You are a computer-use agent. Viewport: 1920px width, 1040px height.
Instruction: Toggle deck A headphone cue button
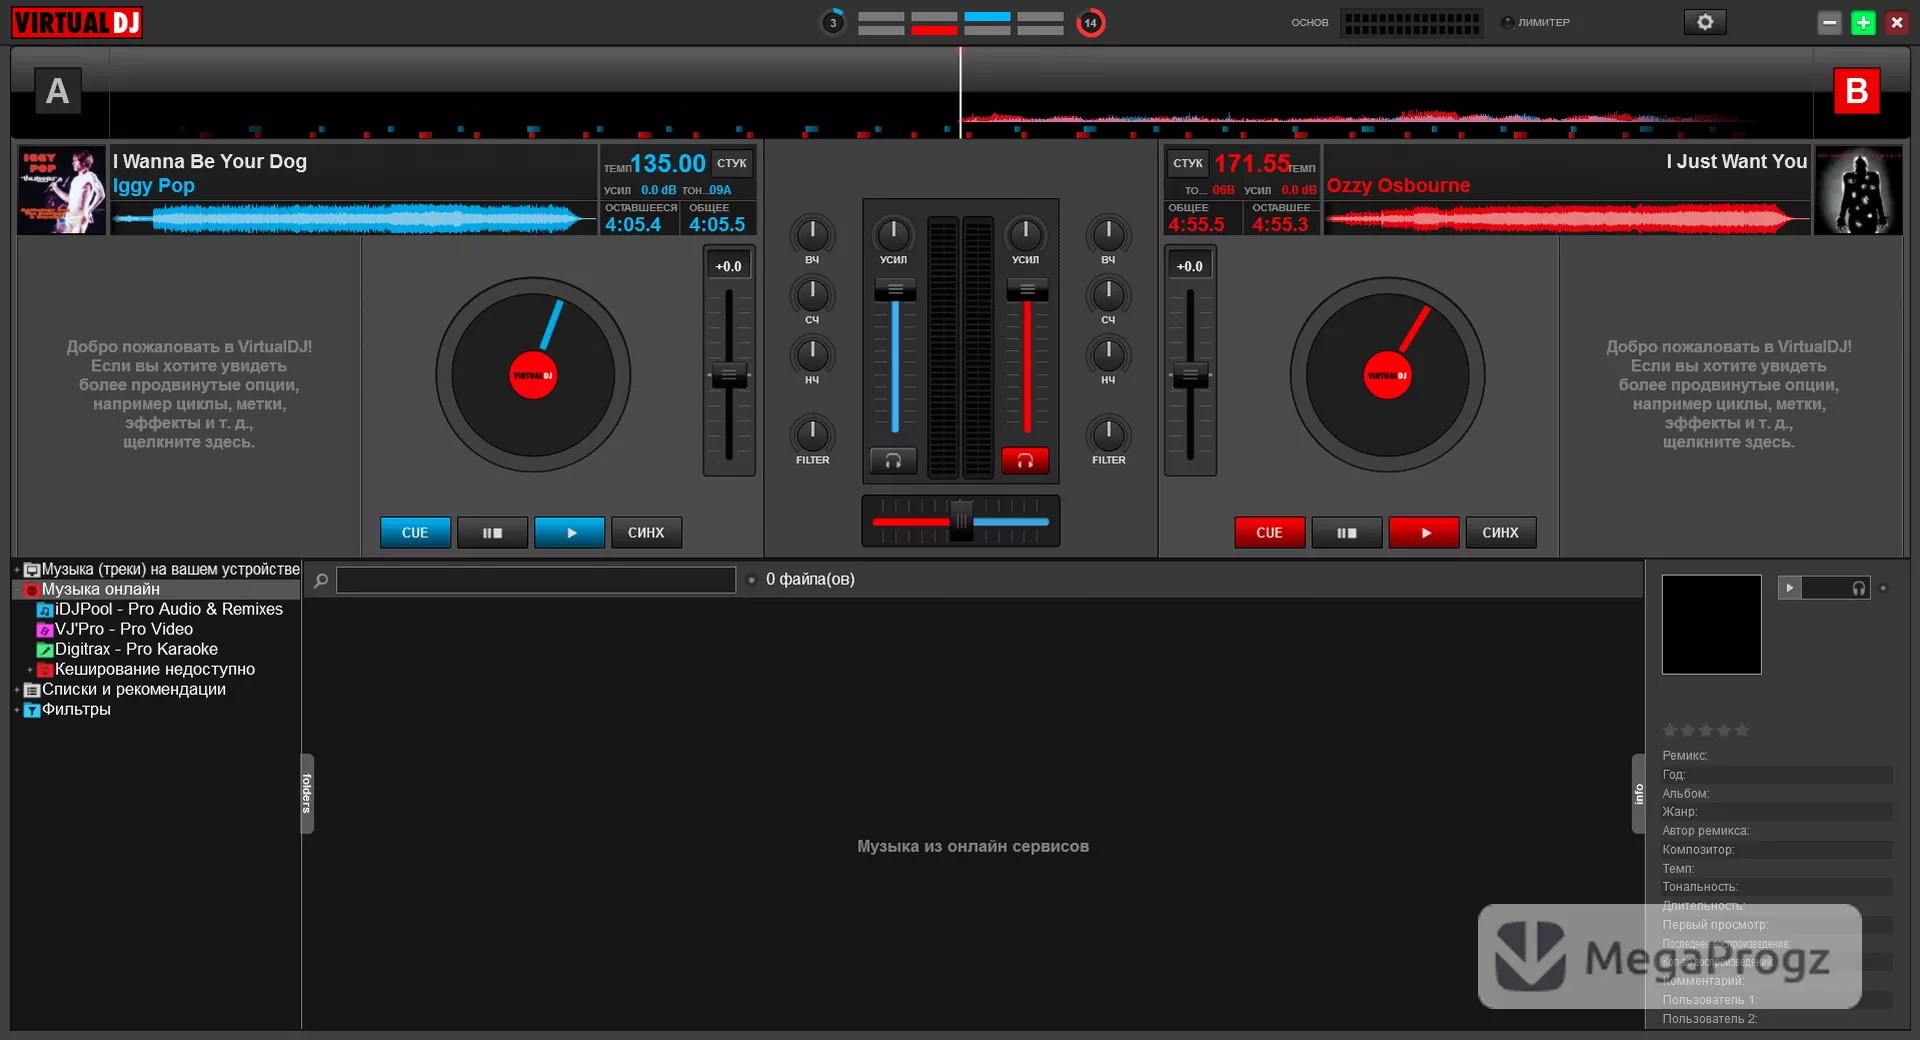893,461
